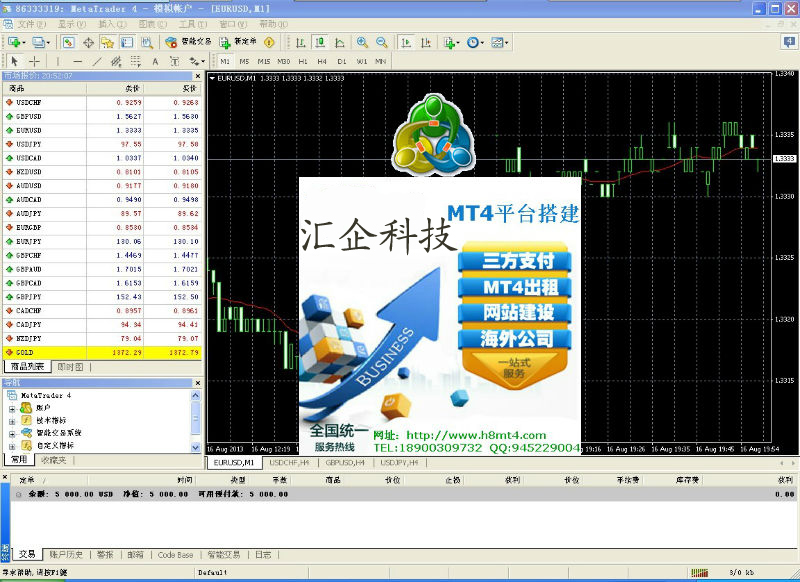Expand 智能交易系统 node in Navigator
This screenshot has height=582, width=800.
[12, 434]
